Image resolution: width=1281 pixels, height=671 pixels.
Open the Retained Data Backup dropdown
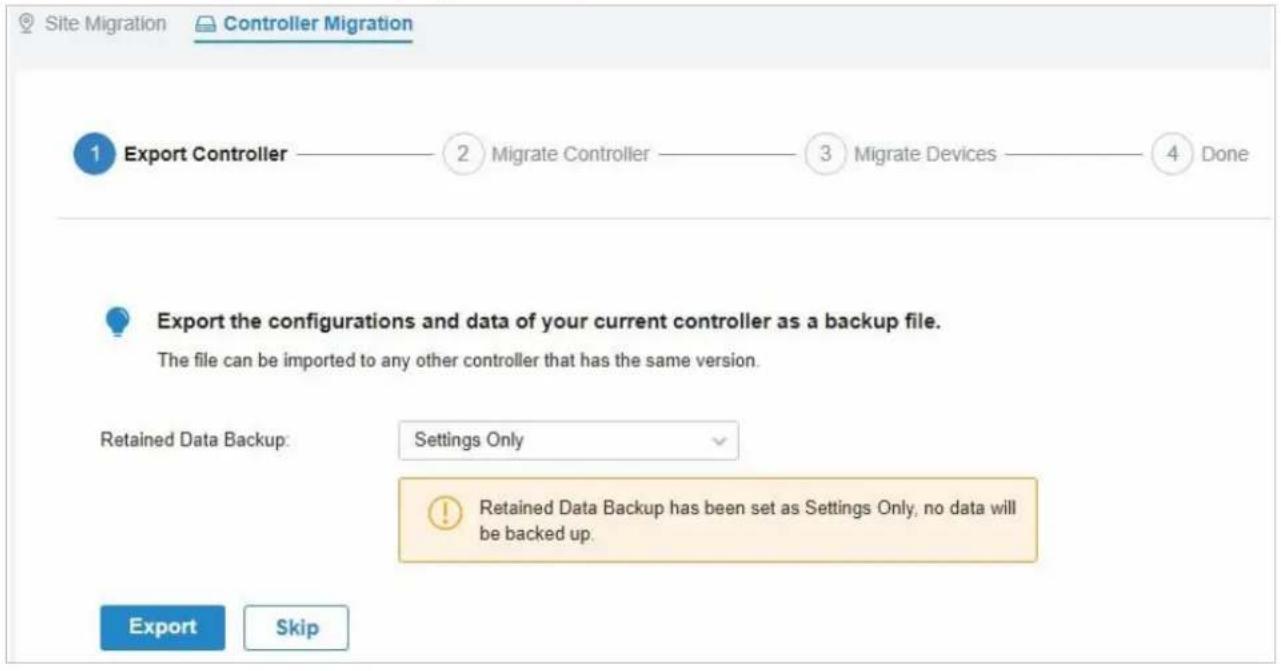point(568,440)
